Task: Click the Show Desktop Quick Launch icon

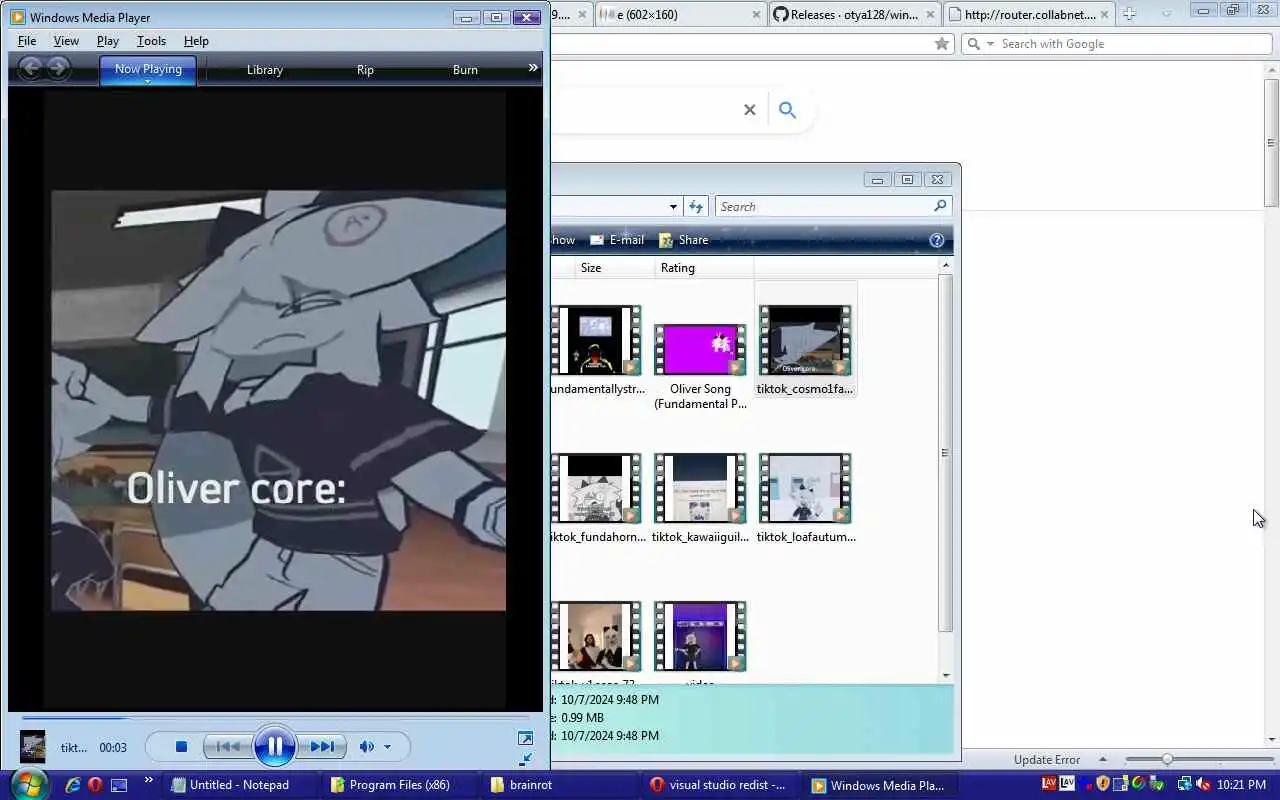Action: coord(119,785)
